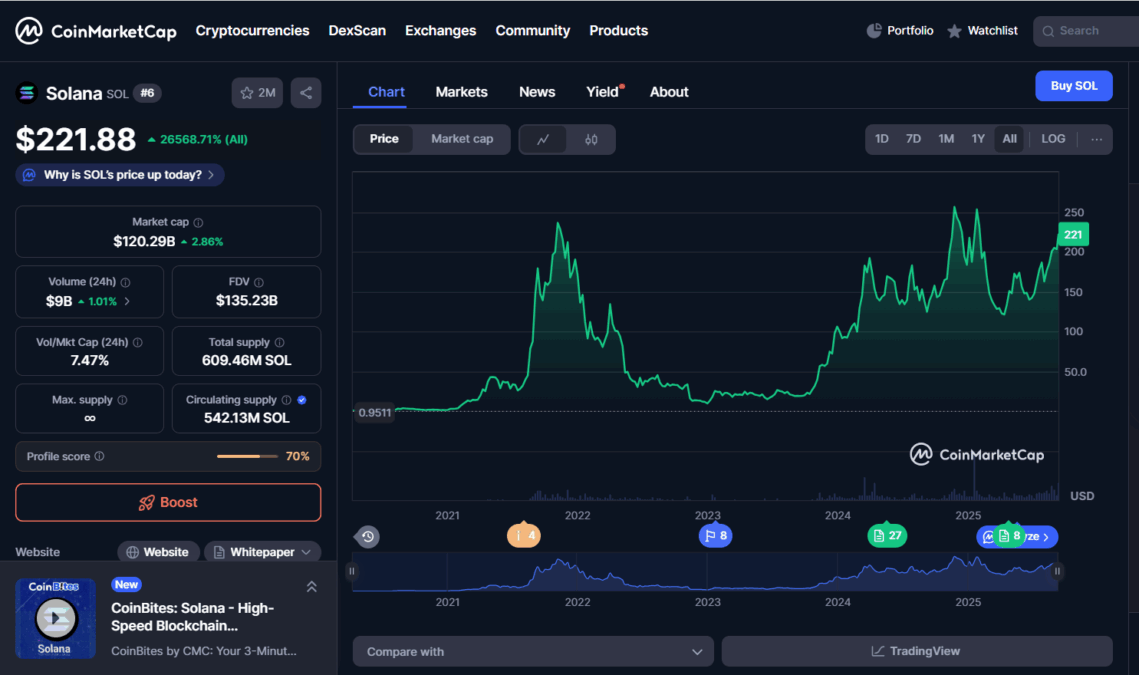
Task: Click the Profile score info icon
Action: (100, 456)
